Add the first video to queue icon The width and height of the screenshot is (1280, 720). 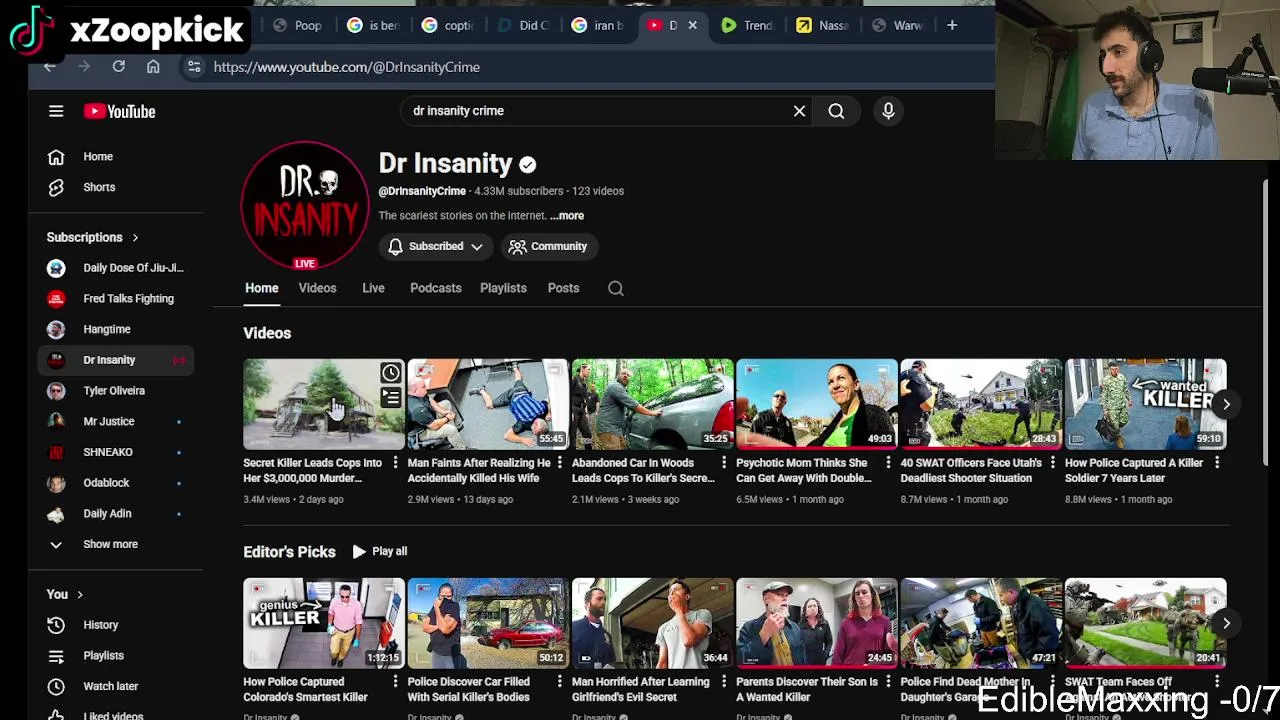point(391,398)
